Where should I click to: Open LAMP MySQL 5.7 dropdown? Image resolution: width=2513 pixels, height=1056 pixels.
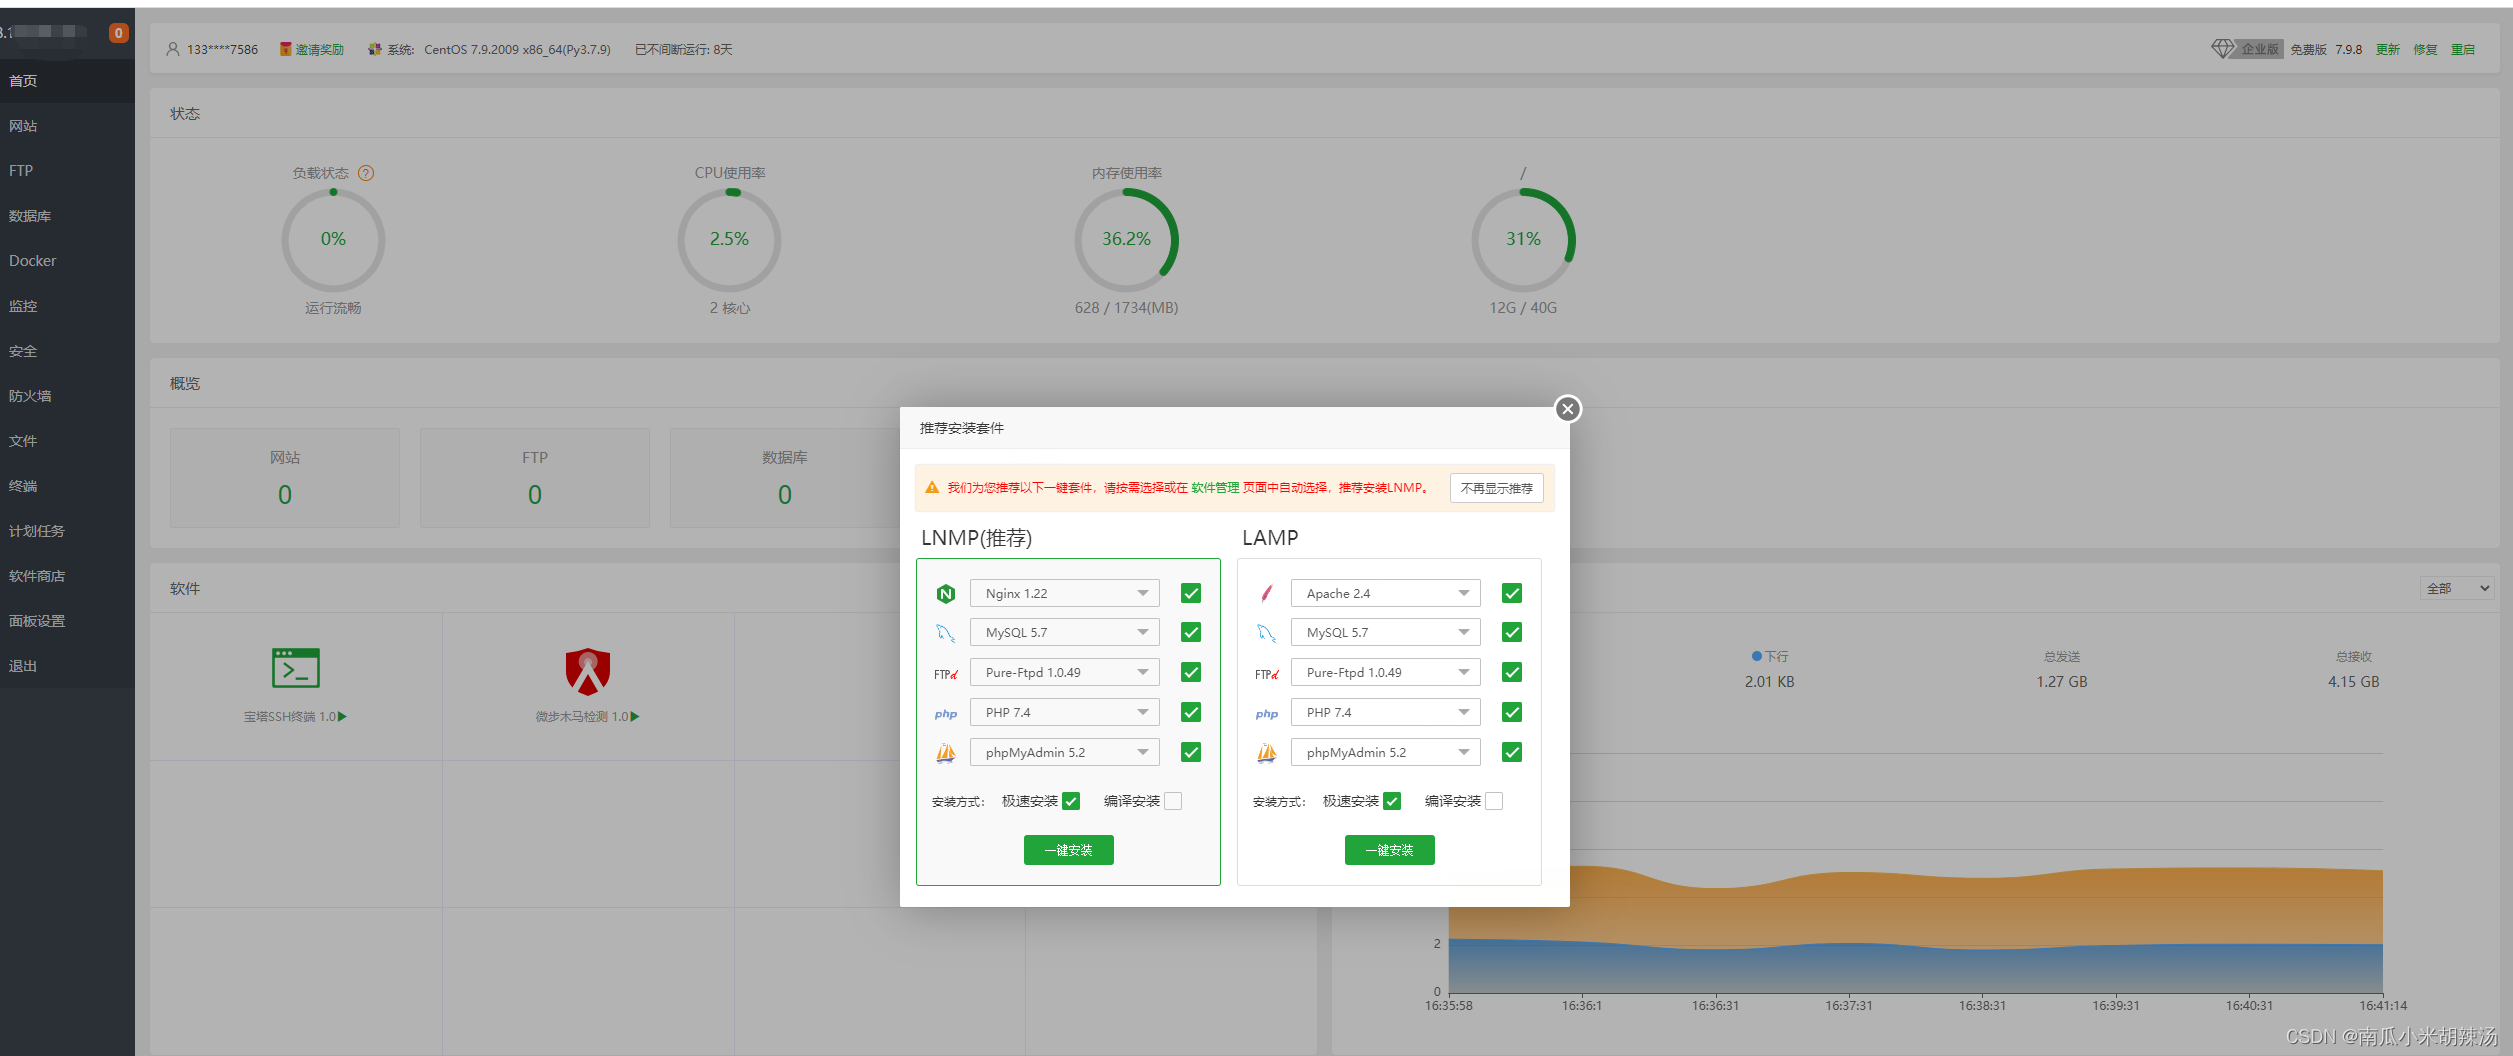point(1386,633)
